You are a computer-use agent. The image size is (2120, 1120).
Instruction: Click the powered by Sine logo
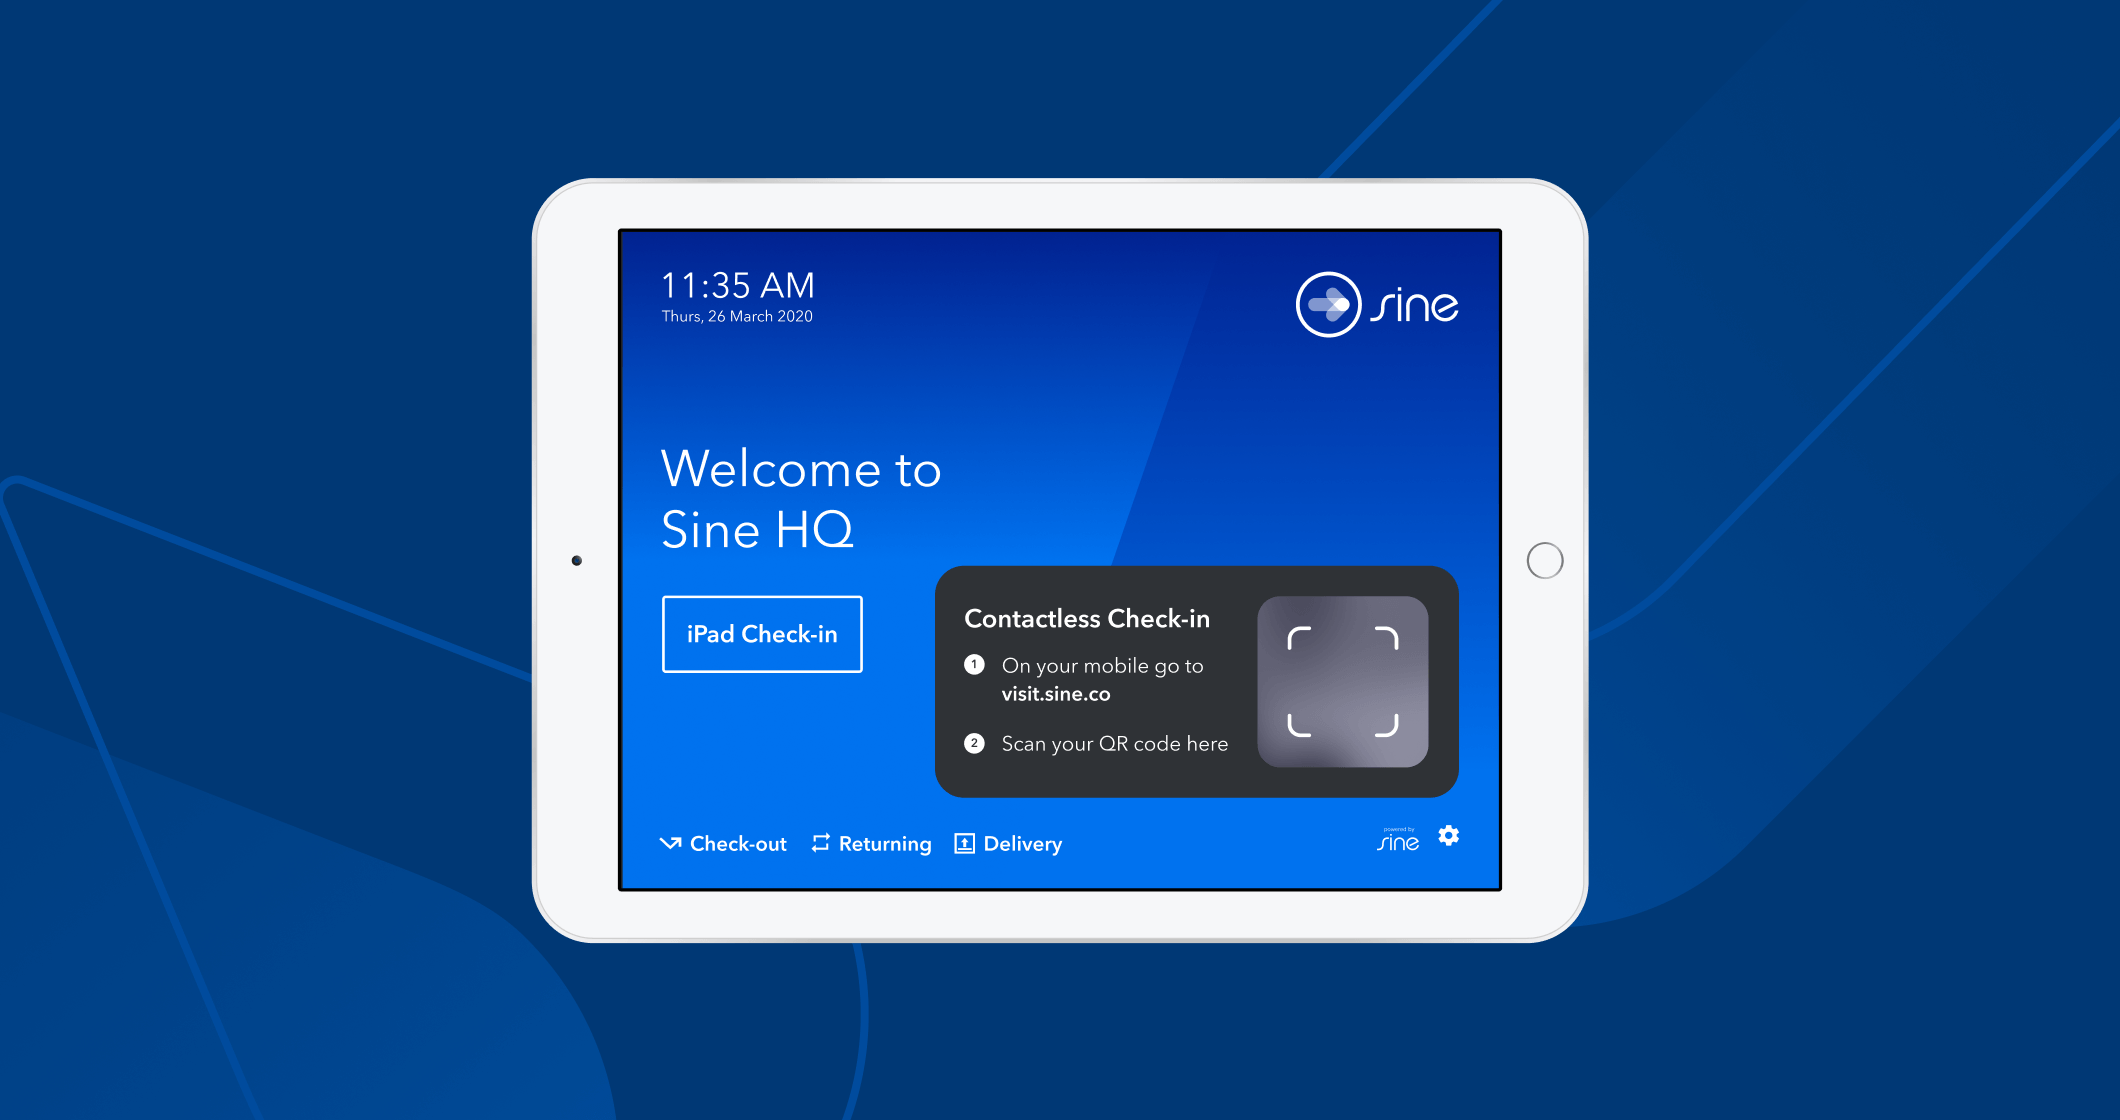1398,840
